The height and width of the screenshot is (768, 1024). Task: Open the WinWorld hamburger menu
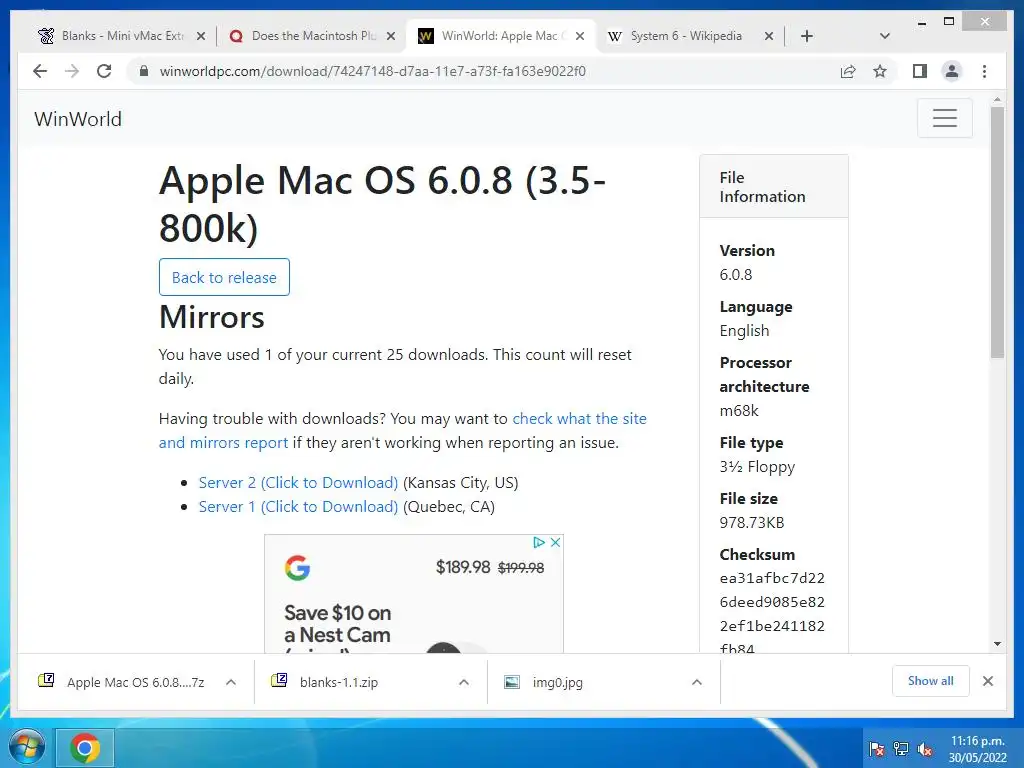944,118
